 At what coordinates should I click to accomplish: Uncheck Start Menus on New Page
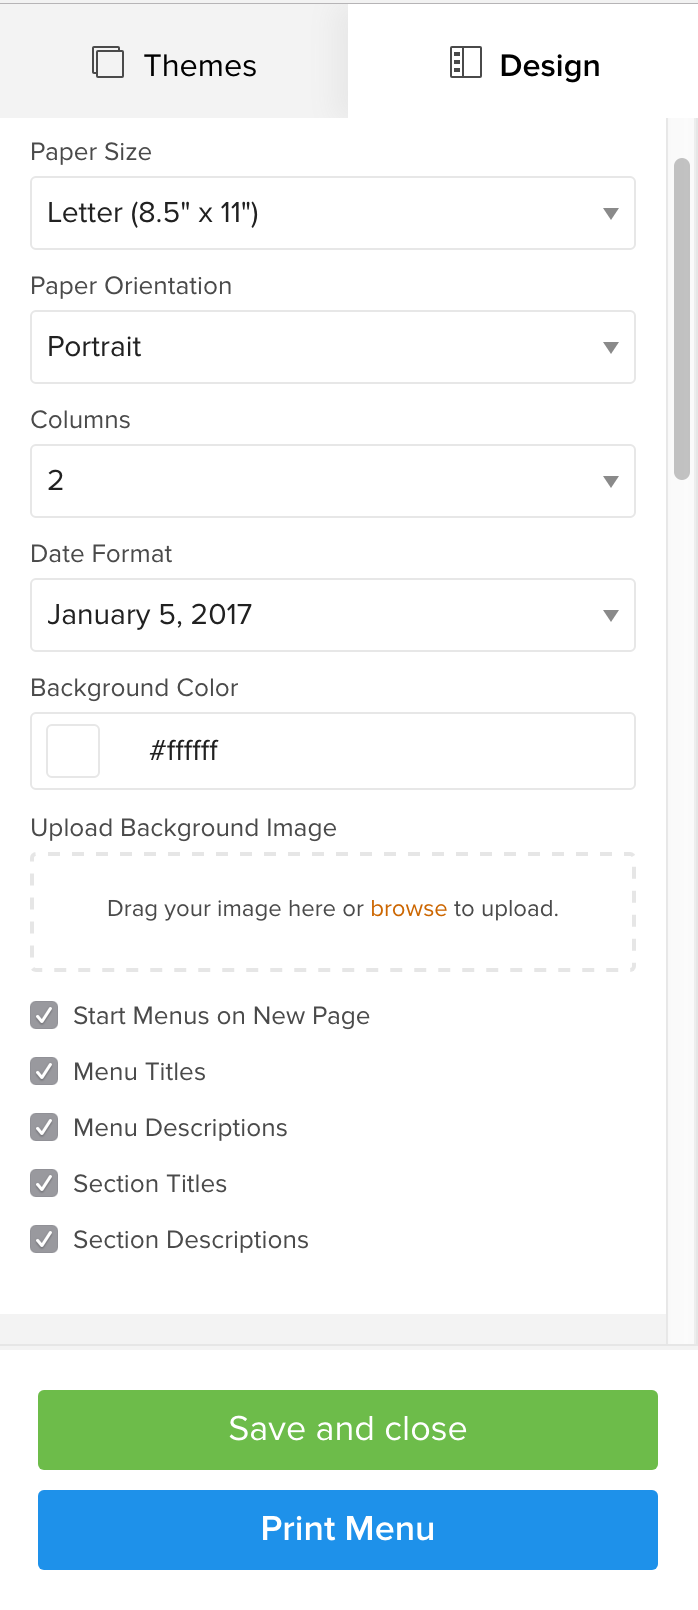click(44, 1016)
